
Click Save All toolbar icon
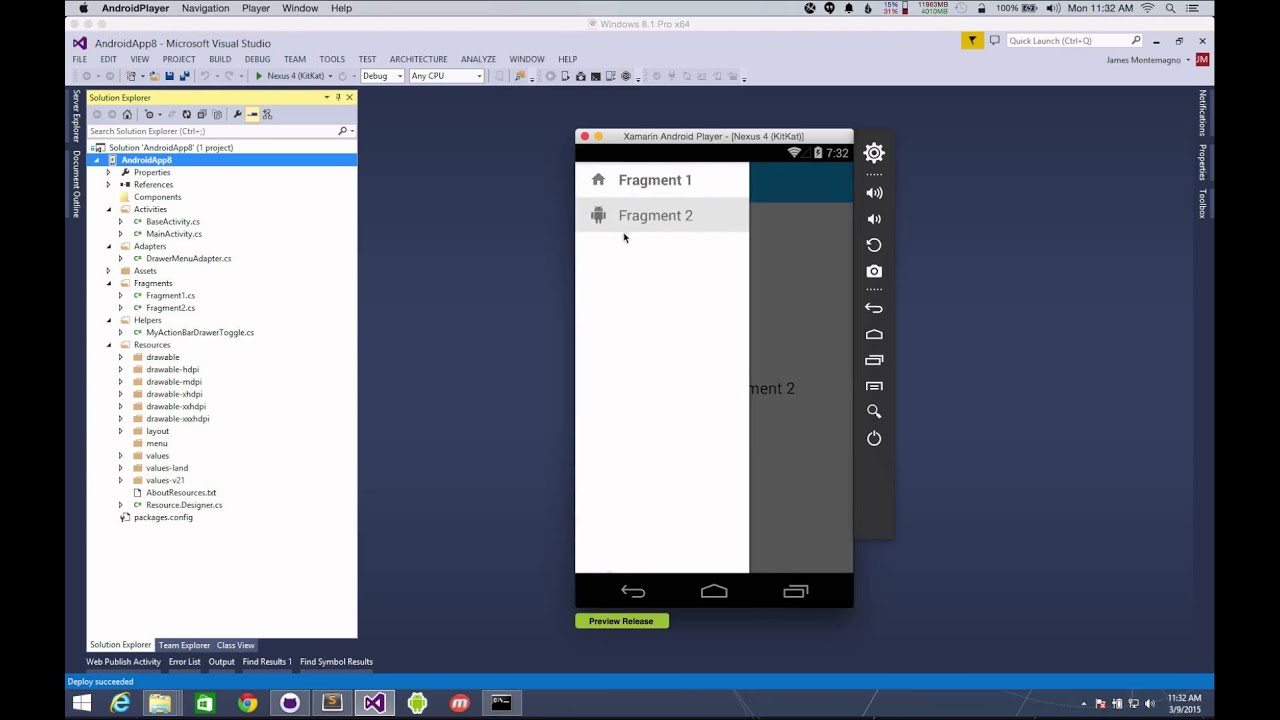[184, 76]
